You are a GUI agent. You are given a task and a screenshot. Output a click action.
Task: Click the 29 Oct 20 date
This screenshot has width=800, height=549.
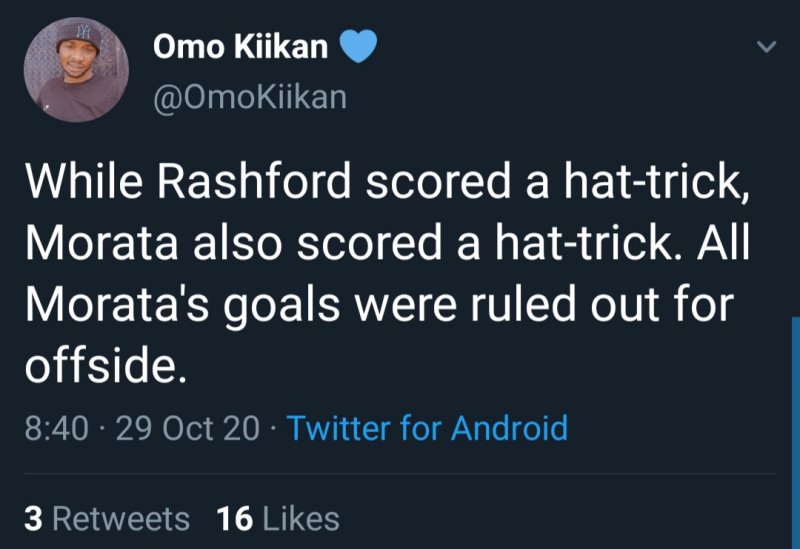tap(187, 428)
